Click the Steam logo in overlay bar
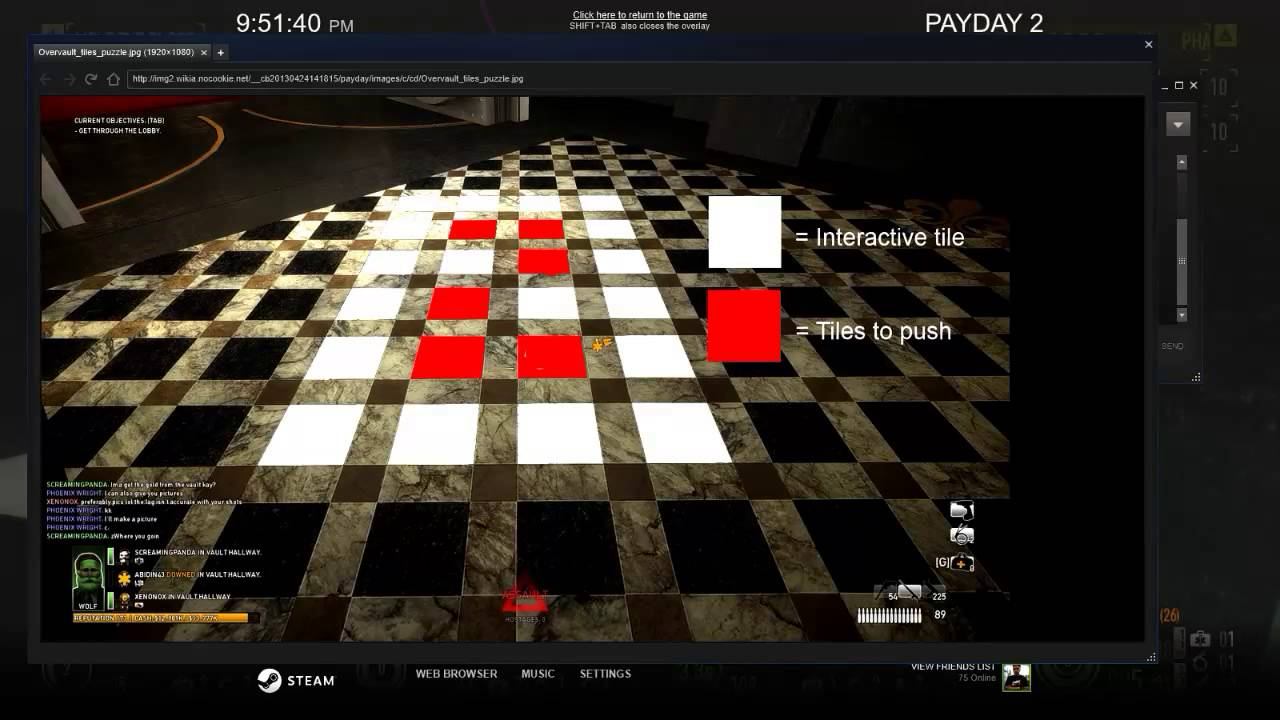Image resolution: width=1280 pixels, height=720 pixels. coord(296,680)
